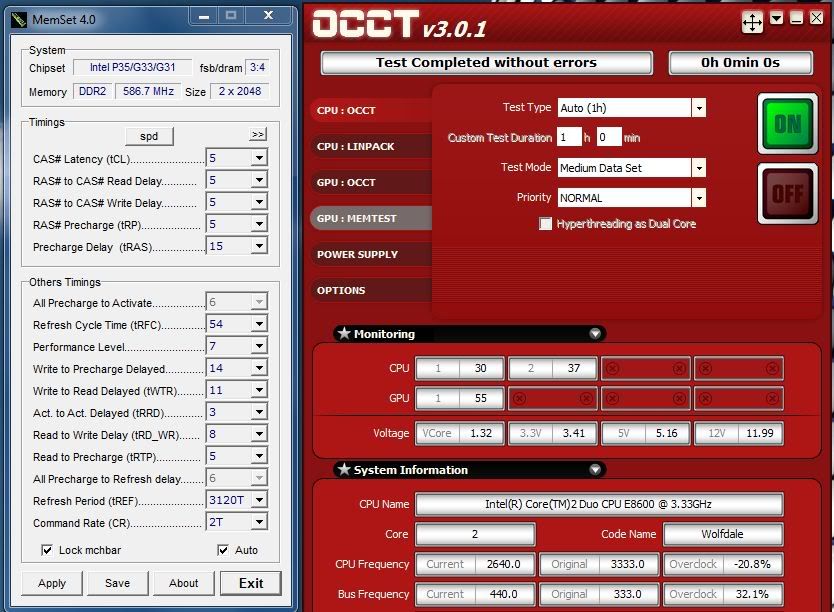Click CPU core 2 temperature 37
This screenshot has width=834, height=612.
[574, 368]
